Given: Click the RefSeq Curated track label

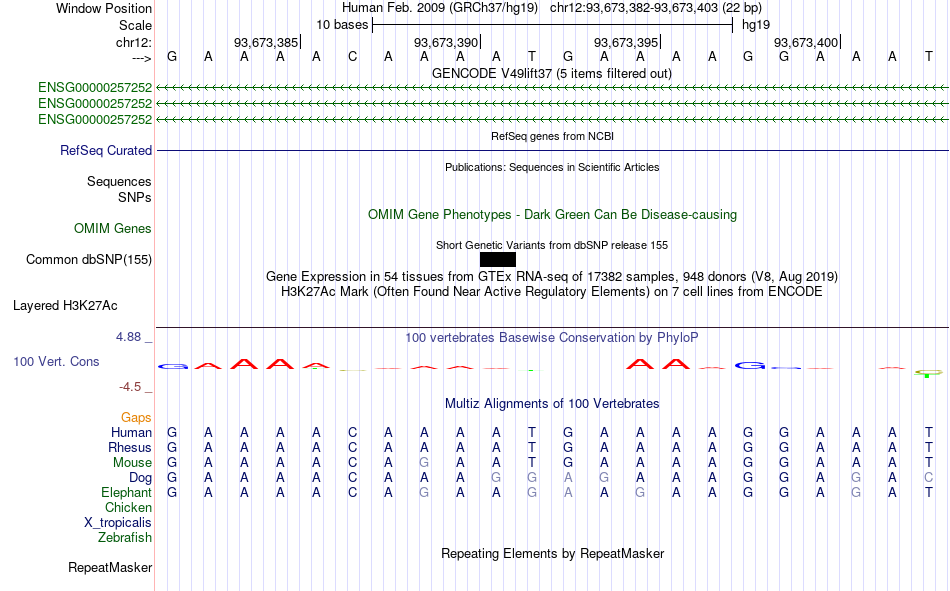Looking at the screenshot, I should click(x=106, y=150).
